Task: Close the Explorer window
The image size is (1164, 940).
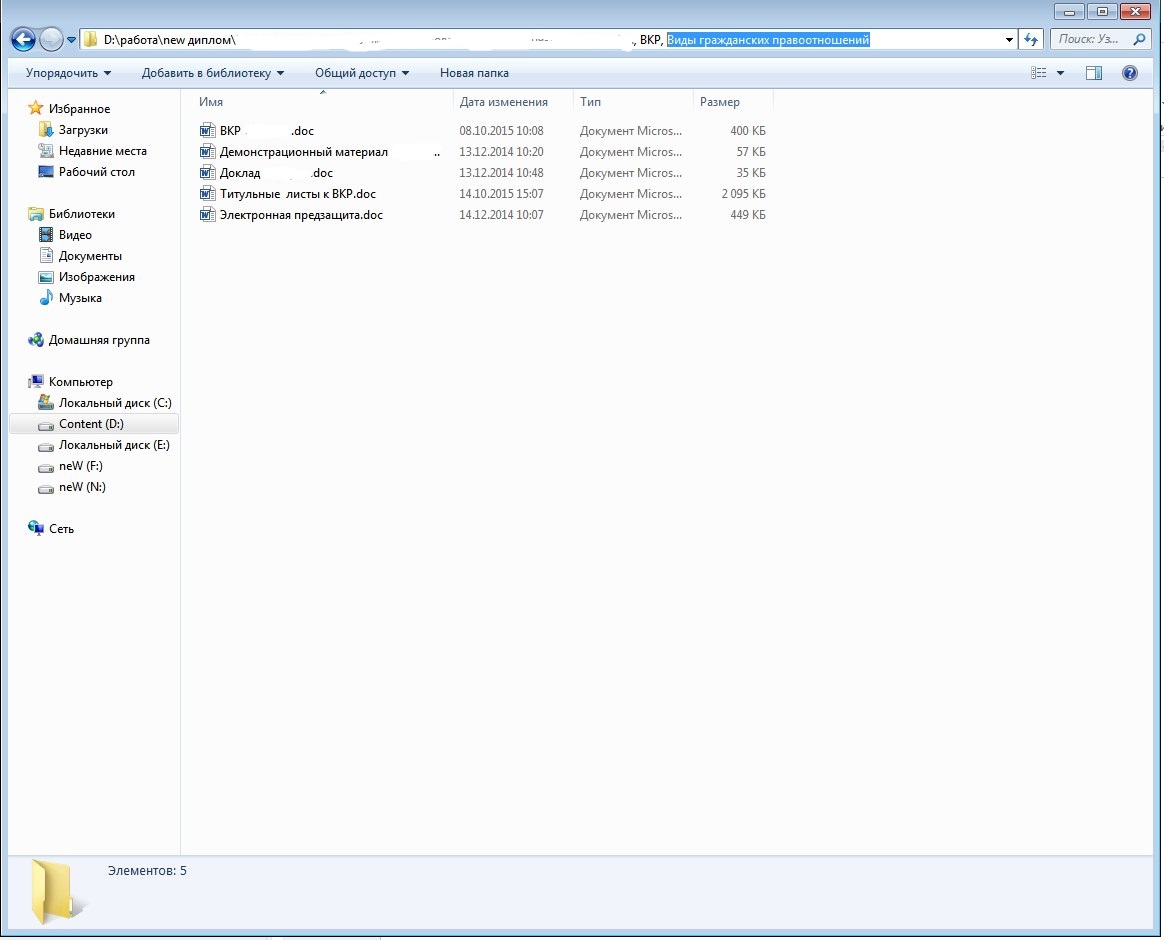Action: 1136,11
